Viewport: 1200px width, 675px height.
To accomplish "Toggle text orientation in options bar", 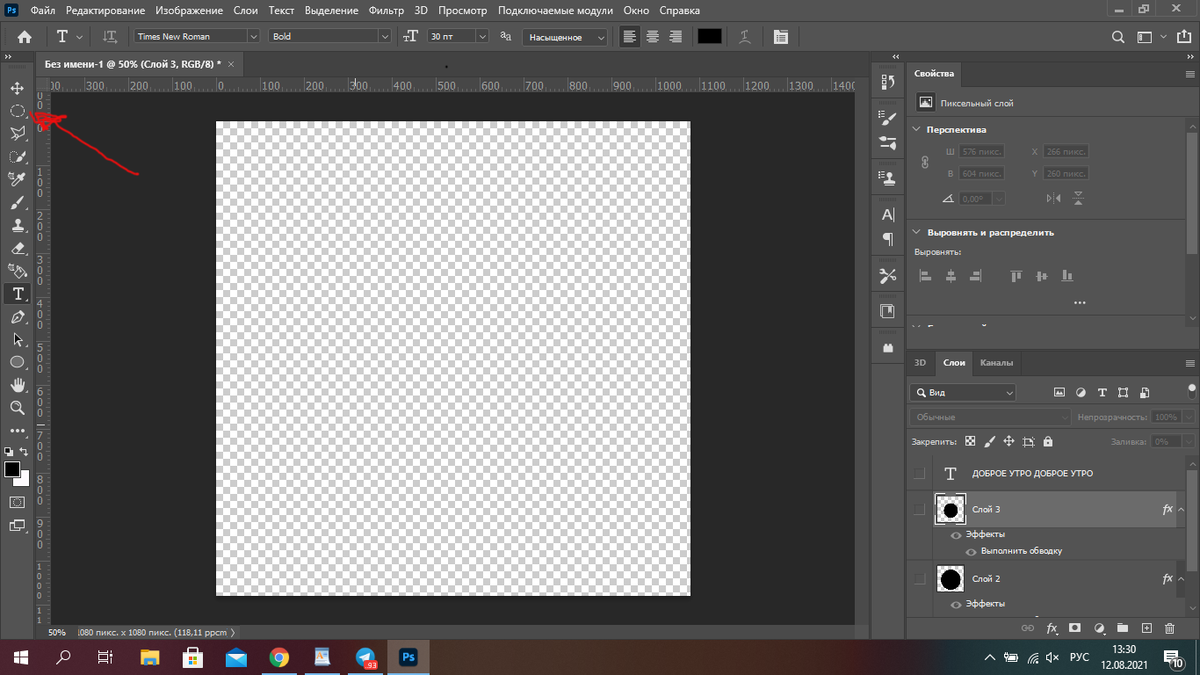I will [110, 36].
